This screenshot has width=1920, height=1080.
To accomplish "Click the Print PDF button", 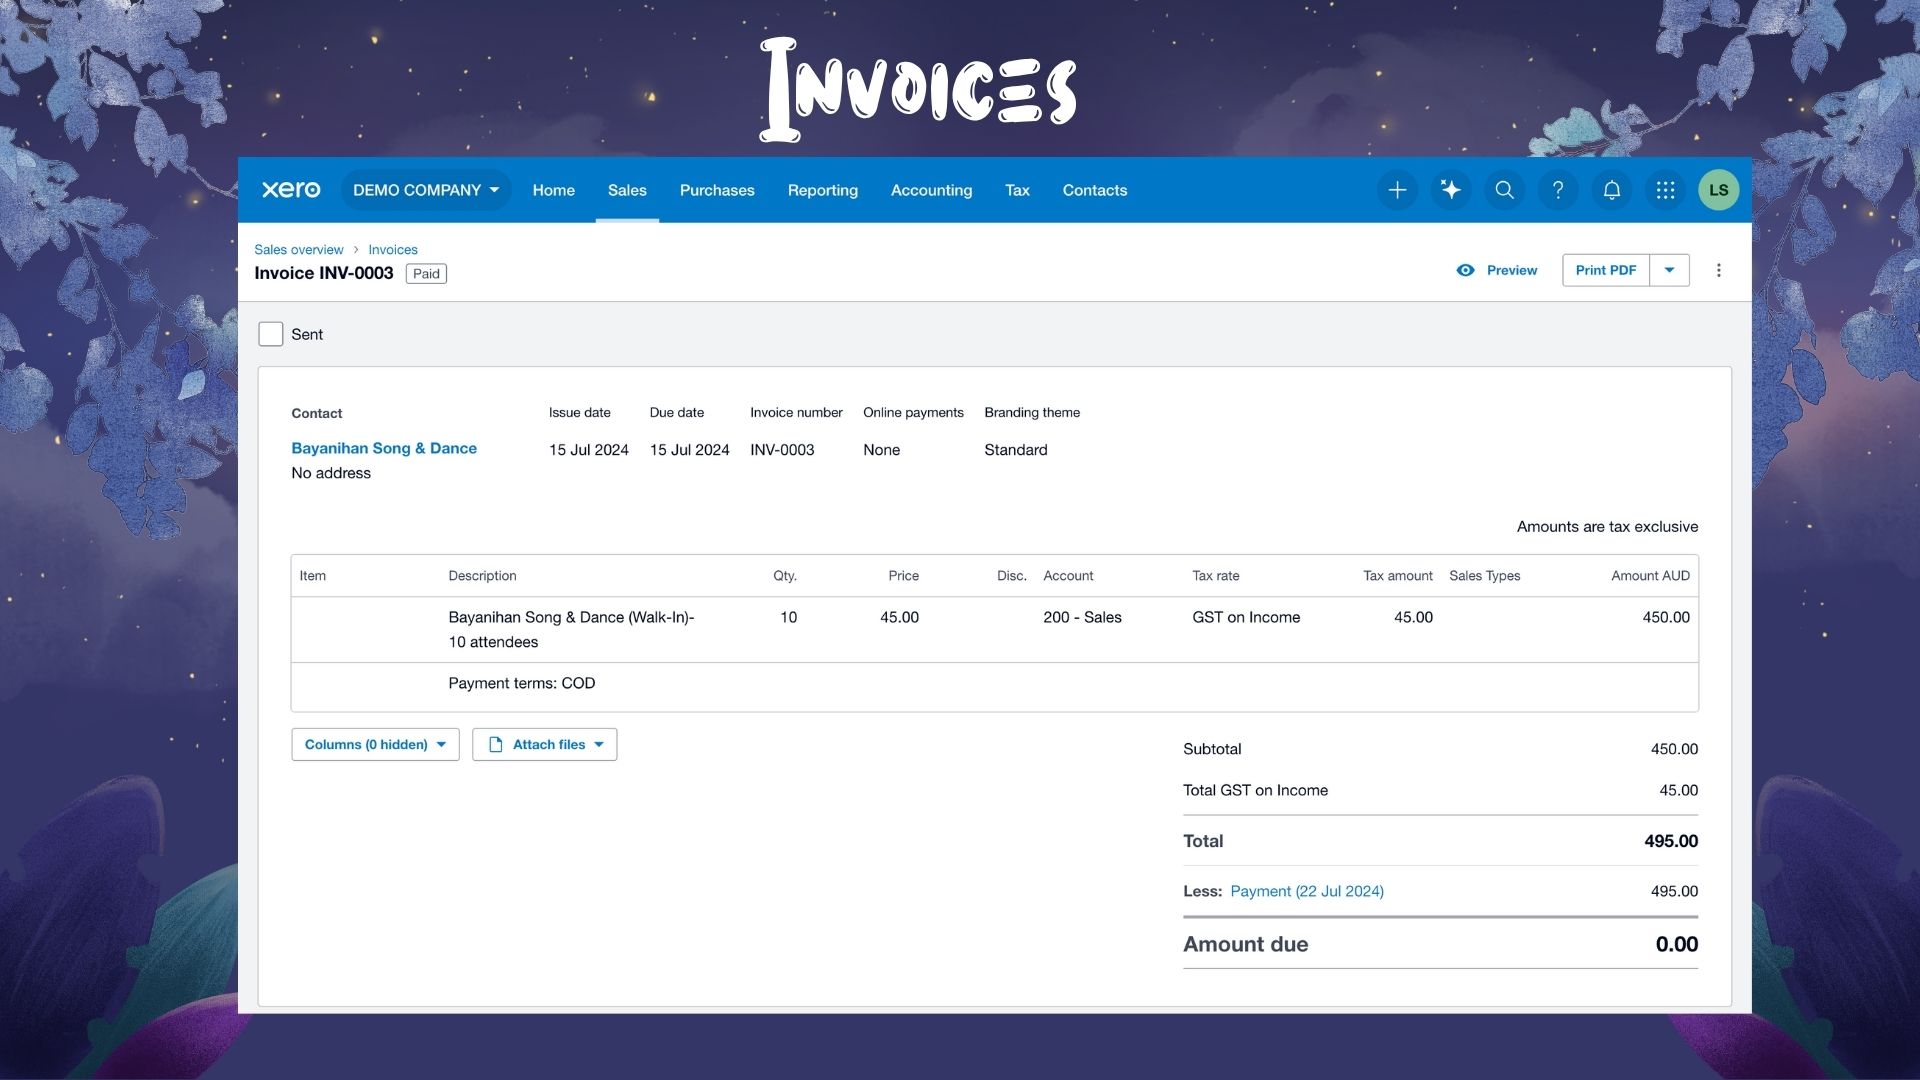I will pyautogui.click(x=1605, y=270).
